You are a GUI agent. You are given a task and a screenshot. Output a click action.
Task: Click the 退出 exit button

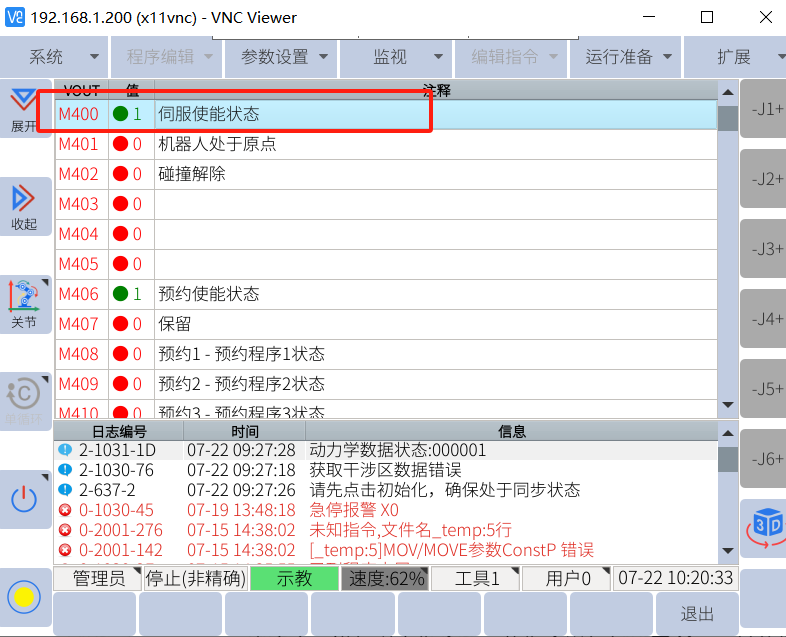tap(697, 613)
